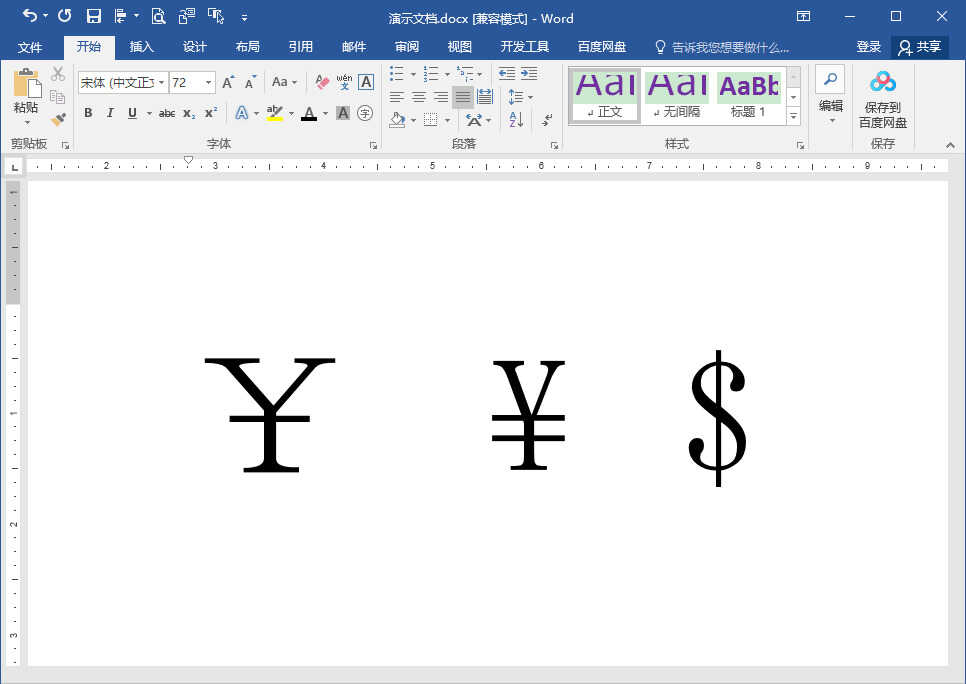Click the Find magnifier editing icon
This screenshot has width=966, height=684.
tap(830, 80)
